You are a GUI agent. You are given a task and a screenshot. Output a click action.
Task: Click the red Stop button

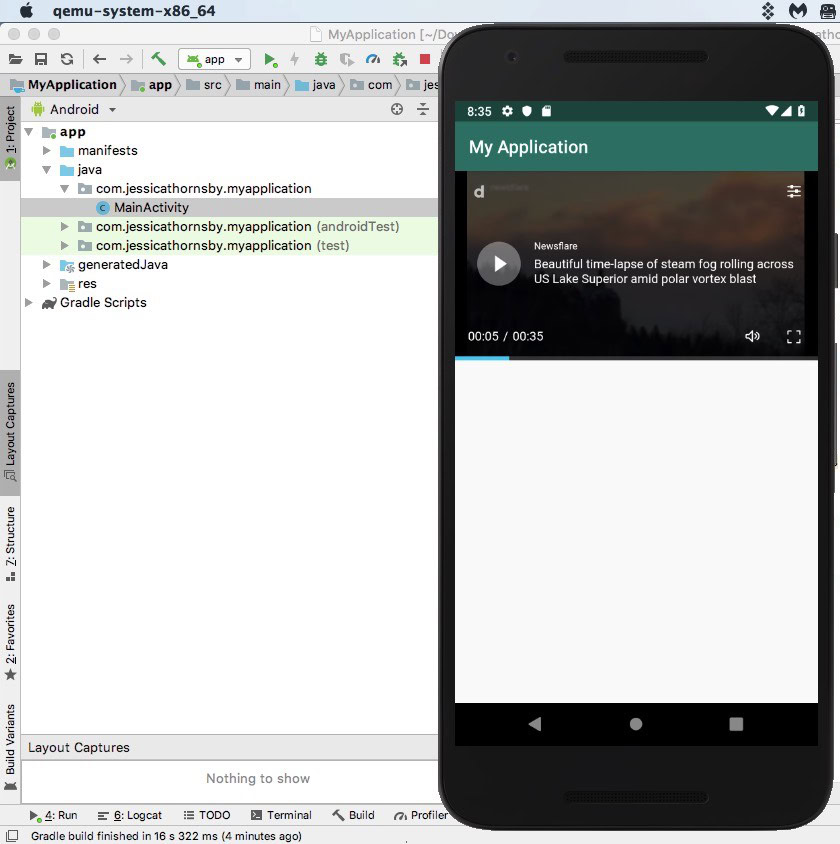(x=425, y=60)
